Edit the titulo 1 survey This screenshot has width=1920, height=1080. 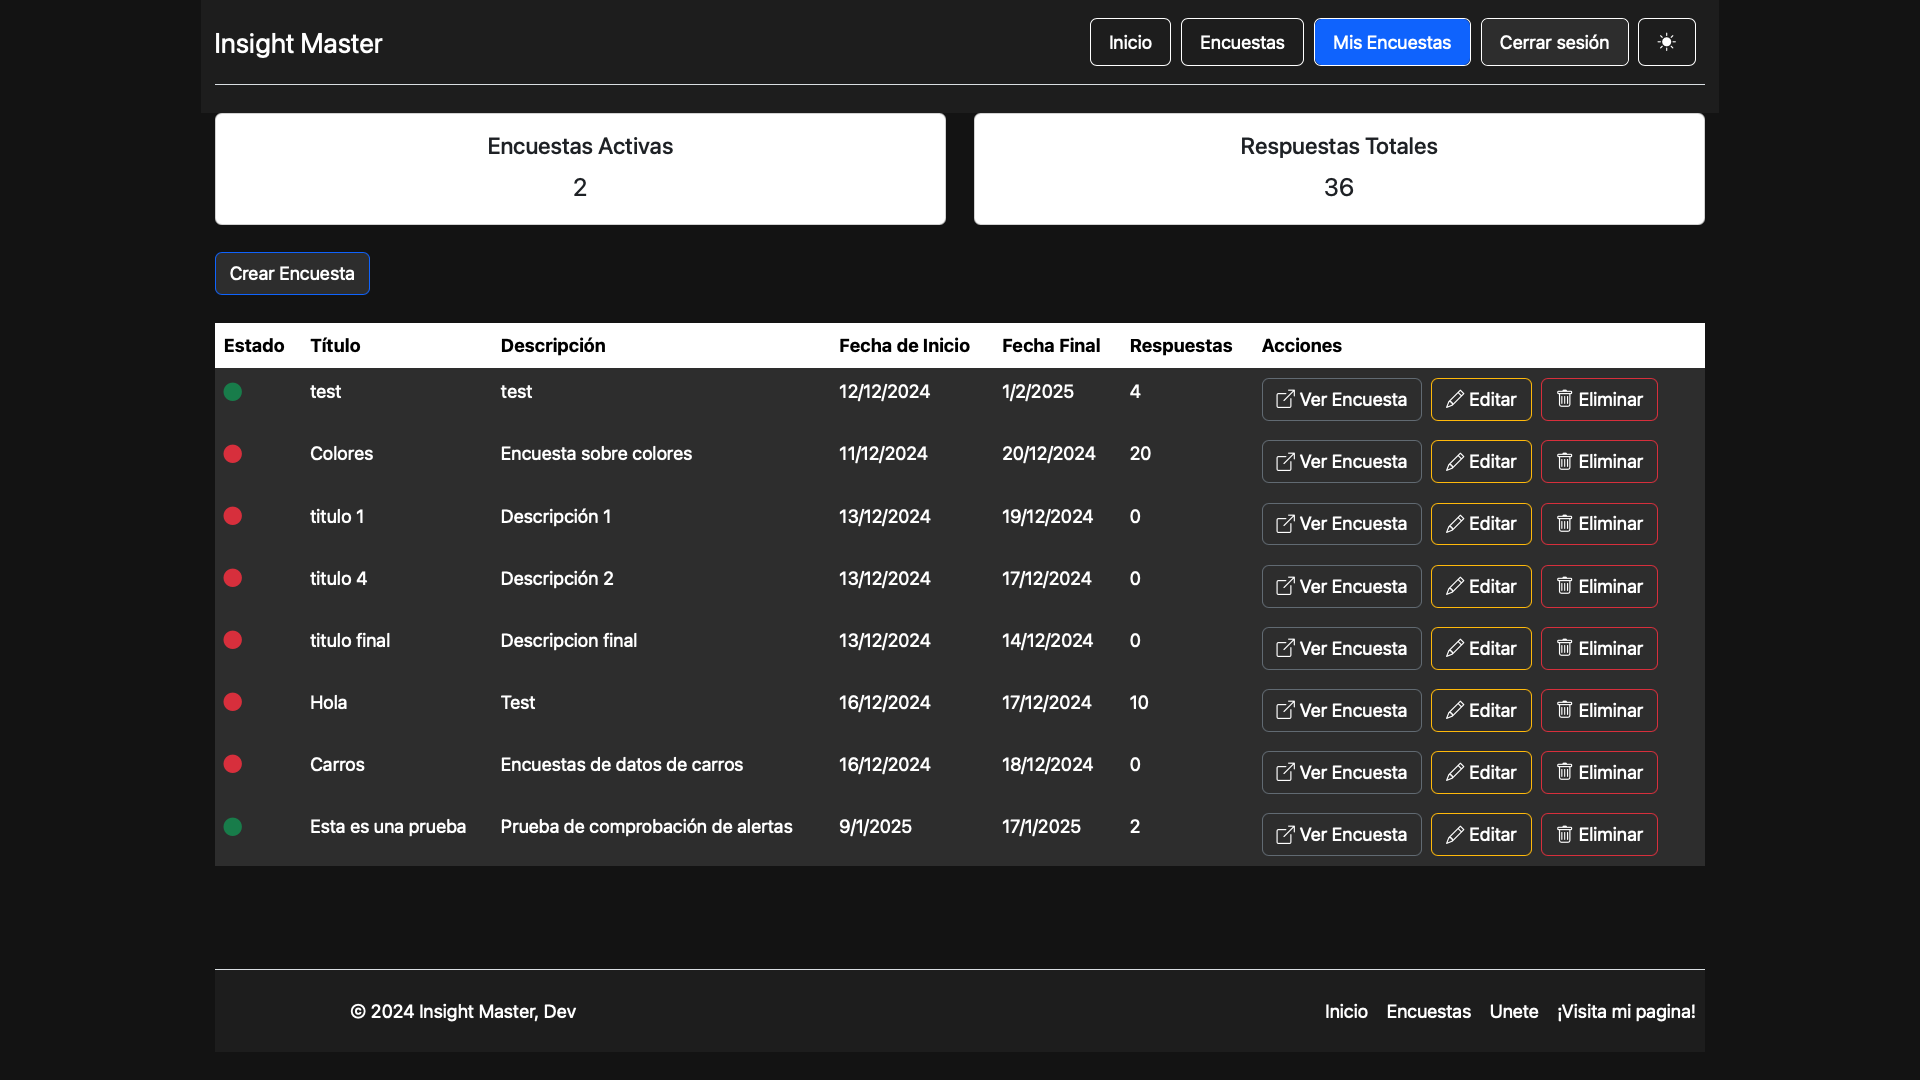click(x=1481, y=524)
